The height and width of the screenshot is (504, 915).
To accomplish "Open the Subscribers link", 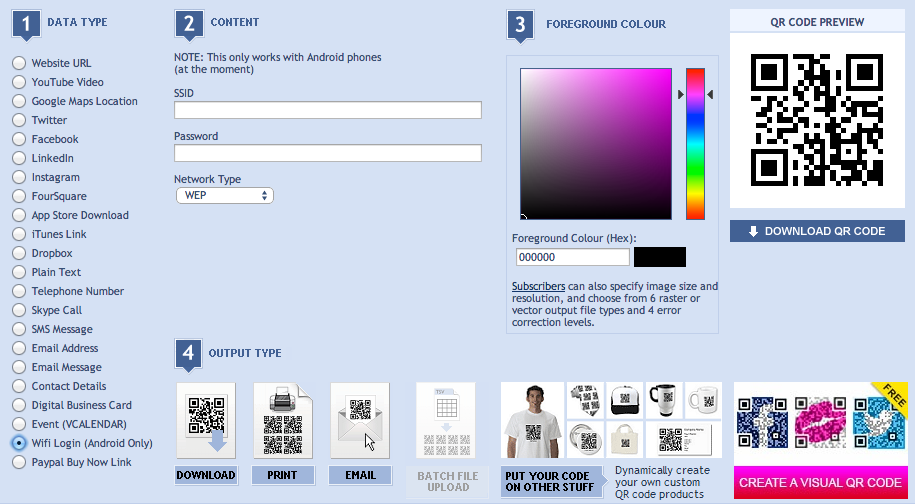I will 538,286.
